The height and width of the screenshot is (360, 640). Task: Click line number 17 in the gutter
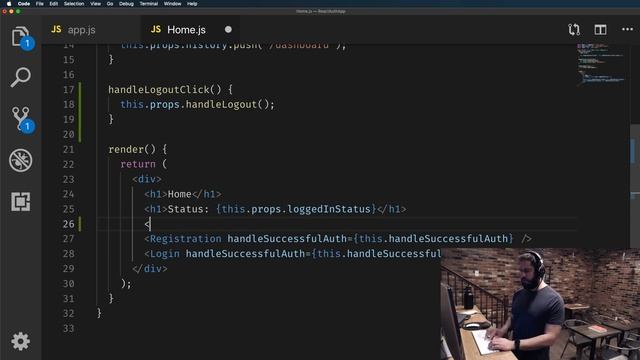(69, 89)
